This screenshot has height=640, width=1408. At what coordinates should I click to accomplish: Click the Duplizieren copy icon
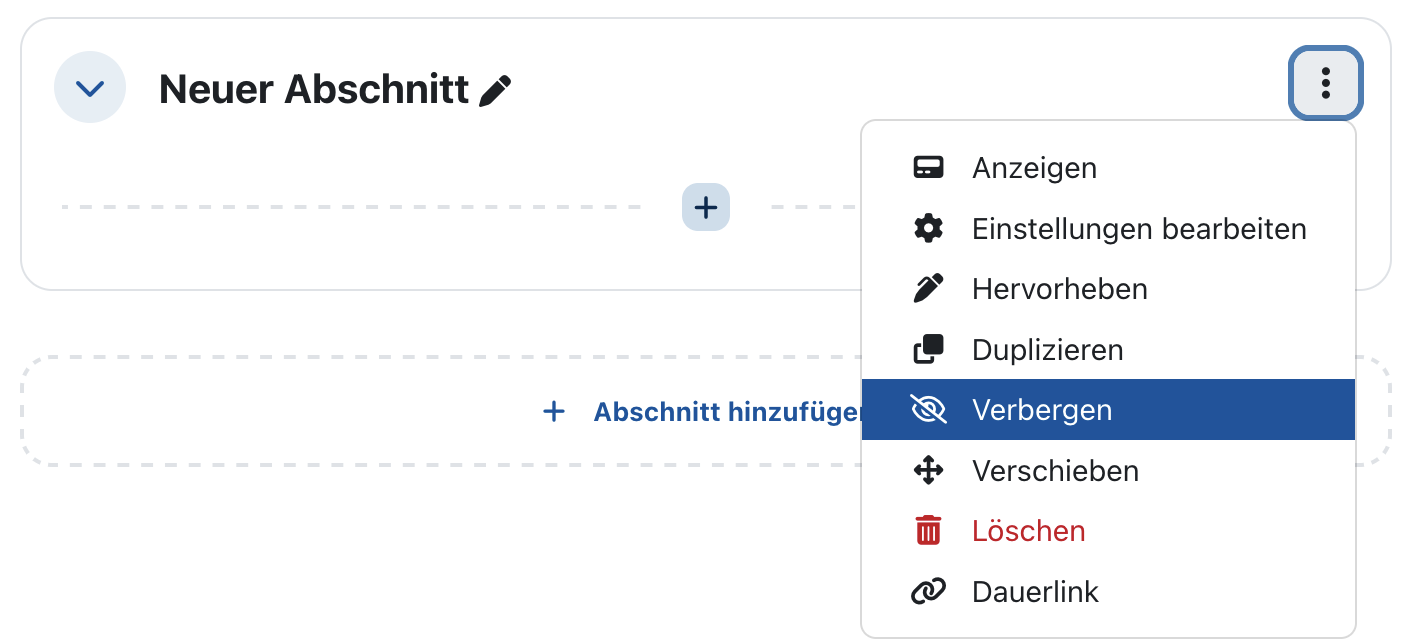click(929, 349)
